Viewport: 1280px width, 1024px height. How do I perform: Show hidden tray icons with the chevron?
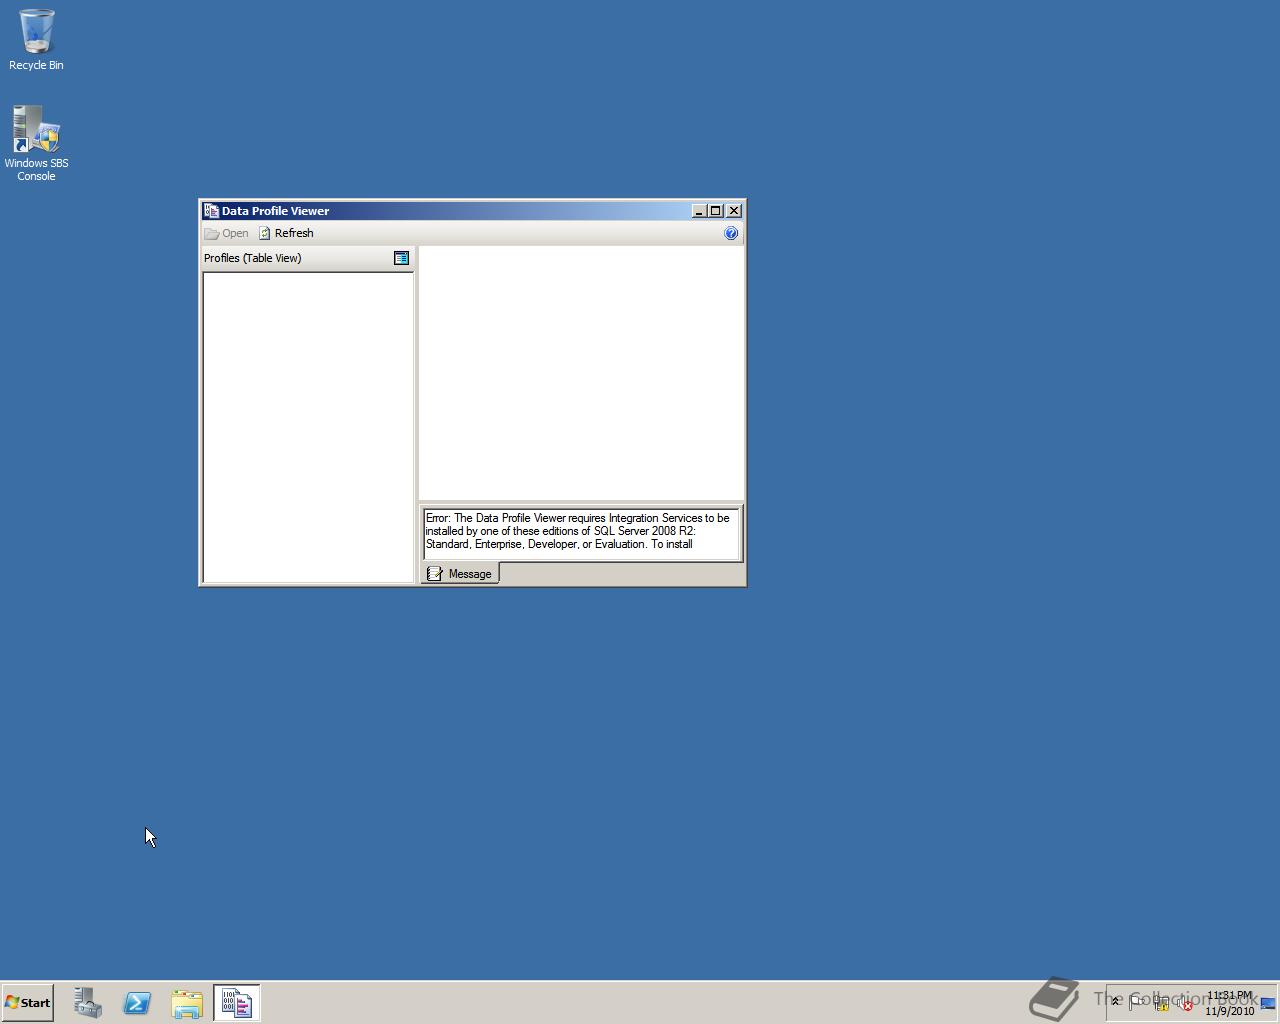[x=1115, y=1001]
